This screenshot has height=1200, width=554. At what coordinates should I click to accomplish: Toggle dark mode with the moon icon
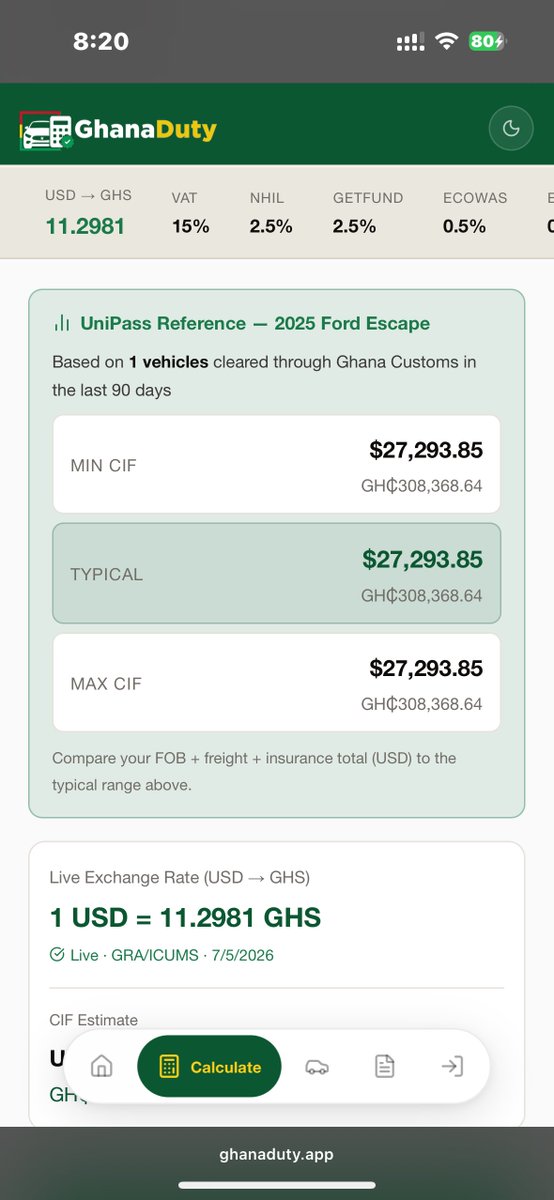(511, 128)
